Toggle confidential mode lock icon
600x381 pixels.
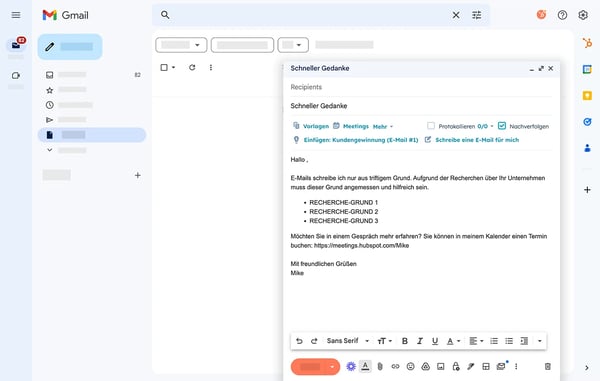click(456, 366)
